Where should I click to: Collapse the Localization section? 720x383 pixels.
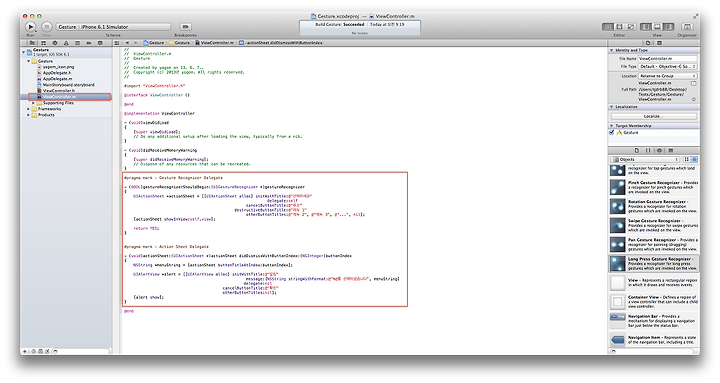coord(612,107)
